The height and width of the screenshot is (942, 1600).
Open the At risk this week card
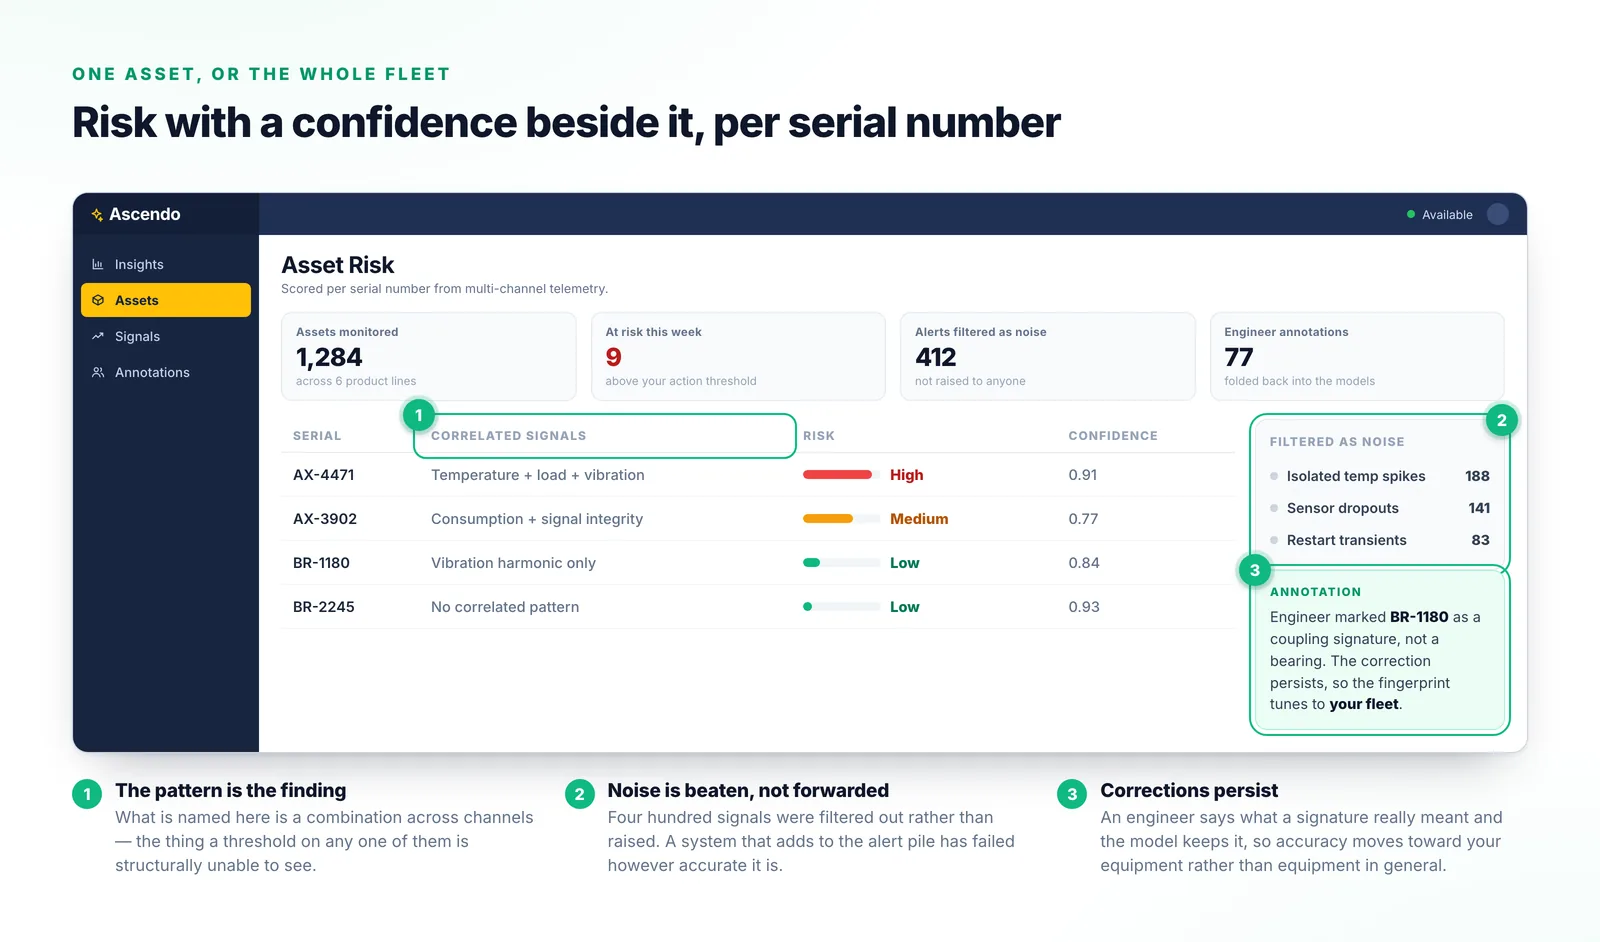[738, 356]
